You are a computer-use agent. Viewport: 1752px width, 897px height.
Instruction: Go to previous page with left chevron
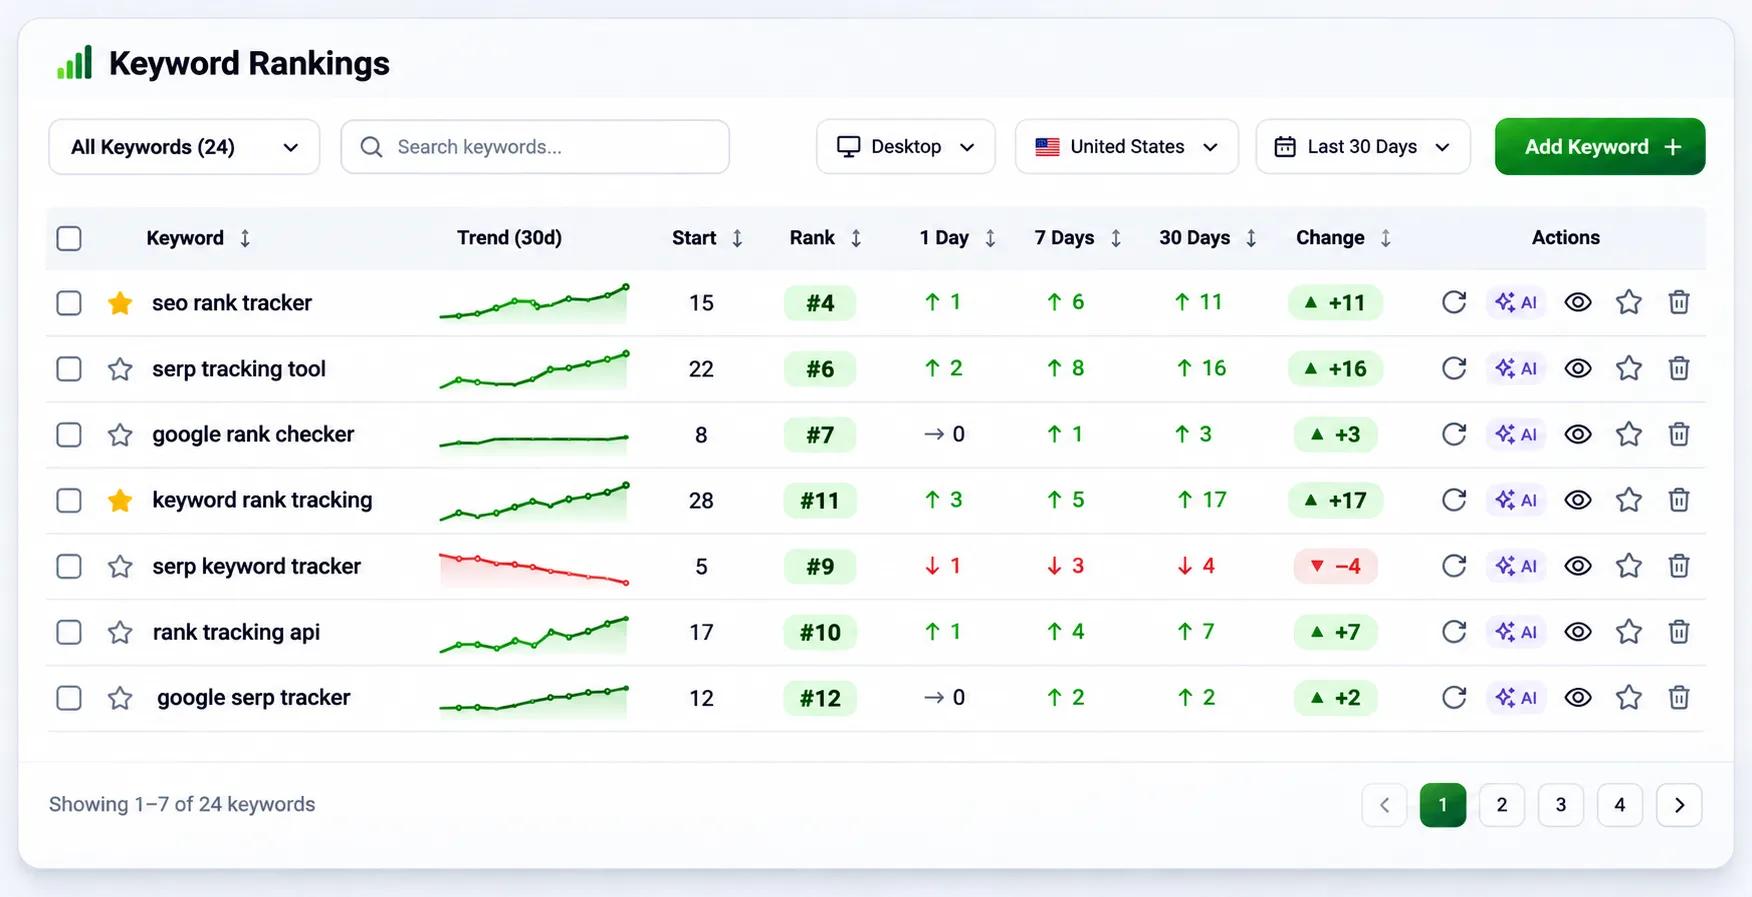click(x=1384, y=805)
